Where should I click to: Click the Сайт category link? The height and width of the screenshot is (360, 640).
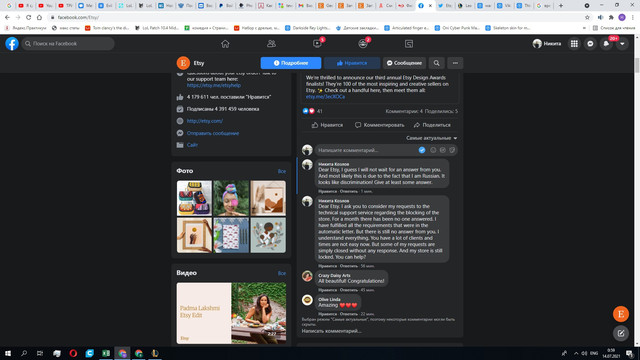tap(192, 145)
